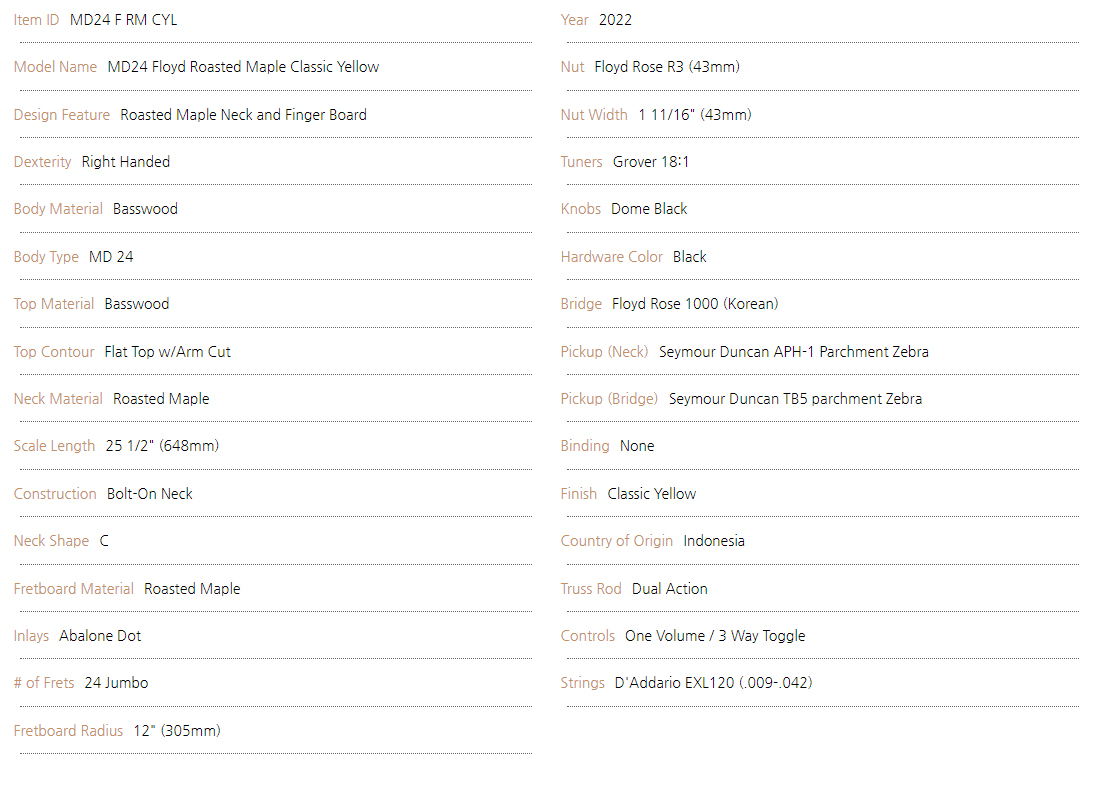
Task: Click the Seymour Duncan APH-1 Parchment Zebra text
Action: click(x=794, y=352)
